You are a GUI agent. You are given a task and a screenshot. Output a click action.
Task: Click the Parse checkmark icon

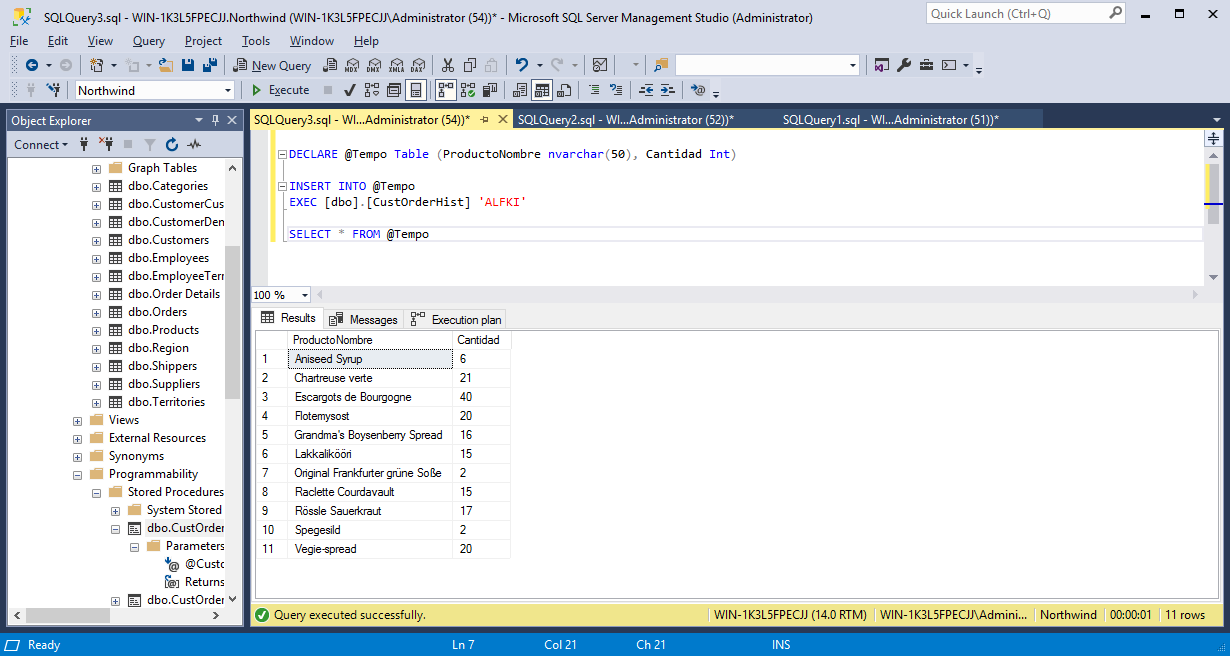(351, 90)
